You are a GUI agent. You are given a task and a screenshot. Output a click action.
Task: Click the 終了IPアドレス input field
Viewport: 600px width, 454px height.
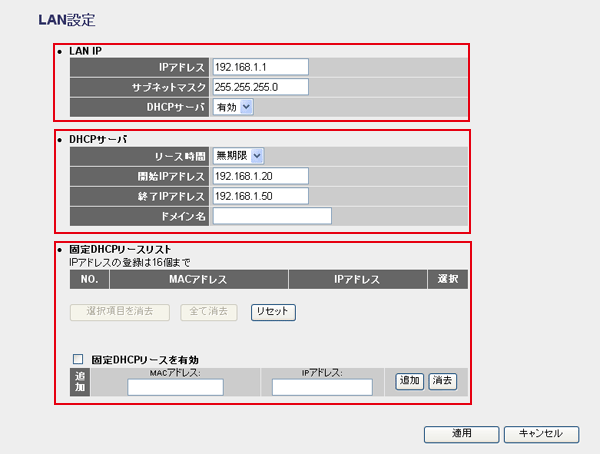[261, 196]
